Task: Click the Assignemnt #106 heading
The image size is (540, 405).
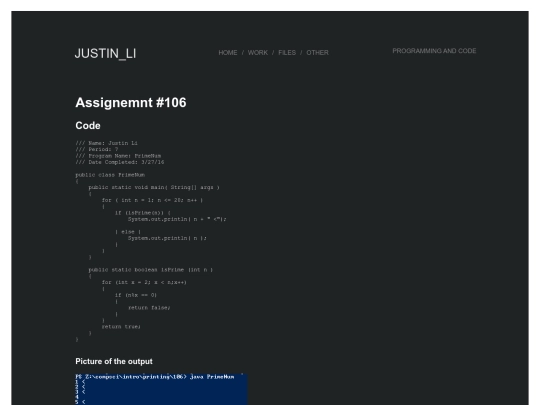Action: (131, 103)
